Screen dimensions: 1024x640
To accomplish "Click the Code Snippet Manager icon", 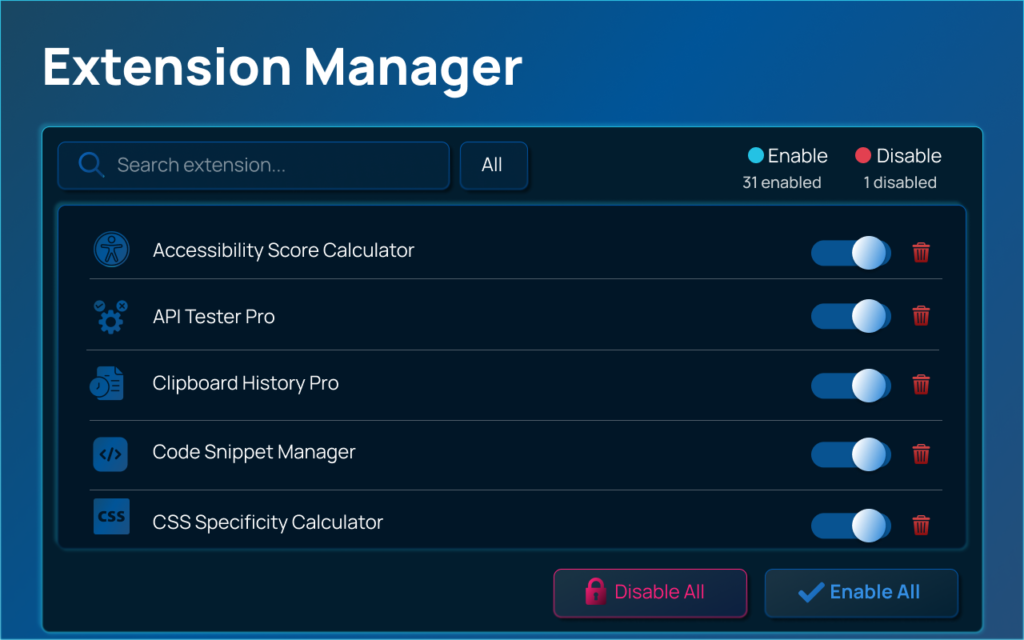I will [x=110, y=453].
